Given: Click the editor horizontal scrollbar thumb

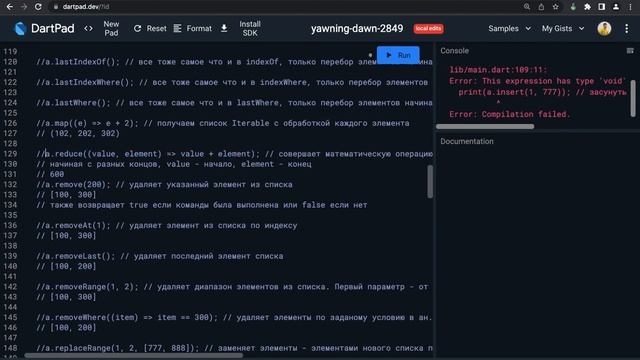Looking at the screenshot, I should pyautogui.click(x=134, y=356).
